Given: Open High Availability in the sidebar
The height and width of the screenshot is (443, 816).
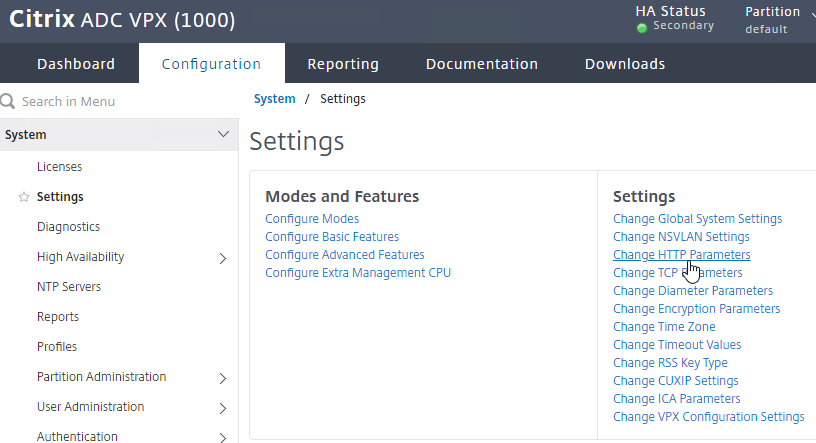Looking at the screenshot, I should pos(80,257).
